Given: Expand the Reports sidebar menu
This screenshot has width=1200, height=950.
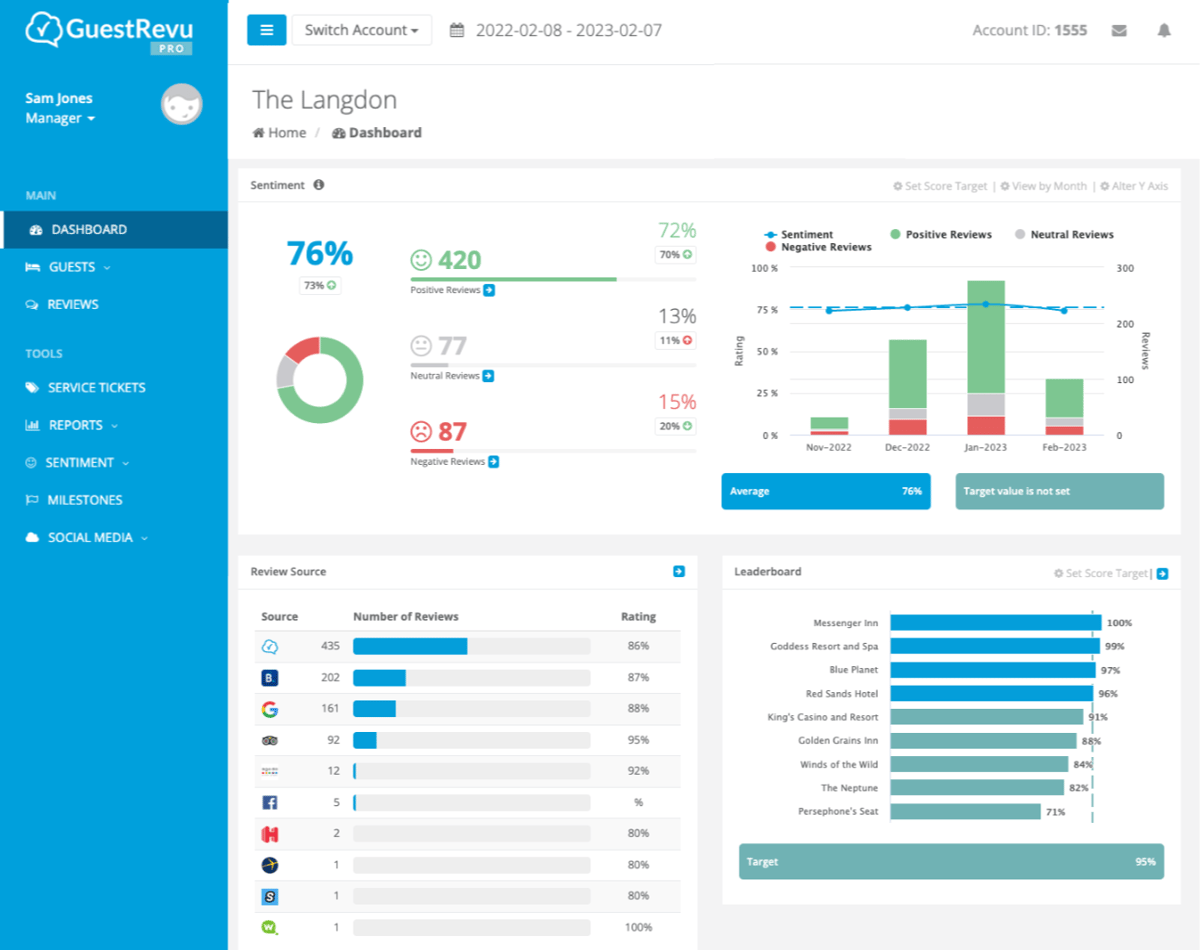Looking at the screenshot, I should coord(76,425).
